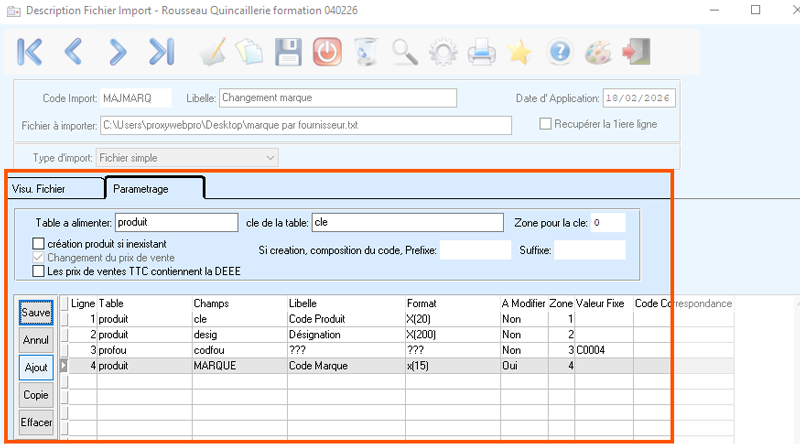Click the 'Libelle' text field
800x444 pixels.
pos(338,98)
